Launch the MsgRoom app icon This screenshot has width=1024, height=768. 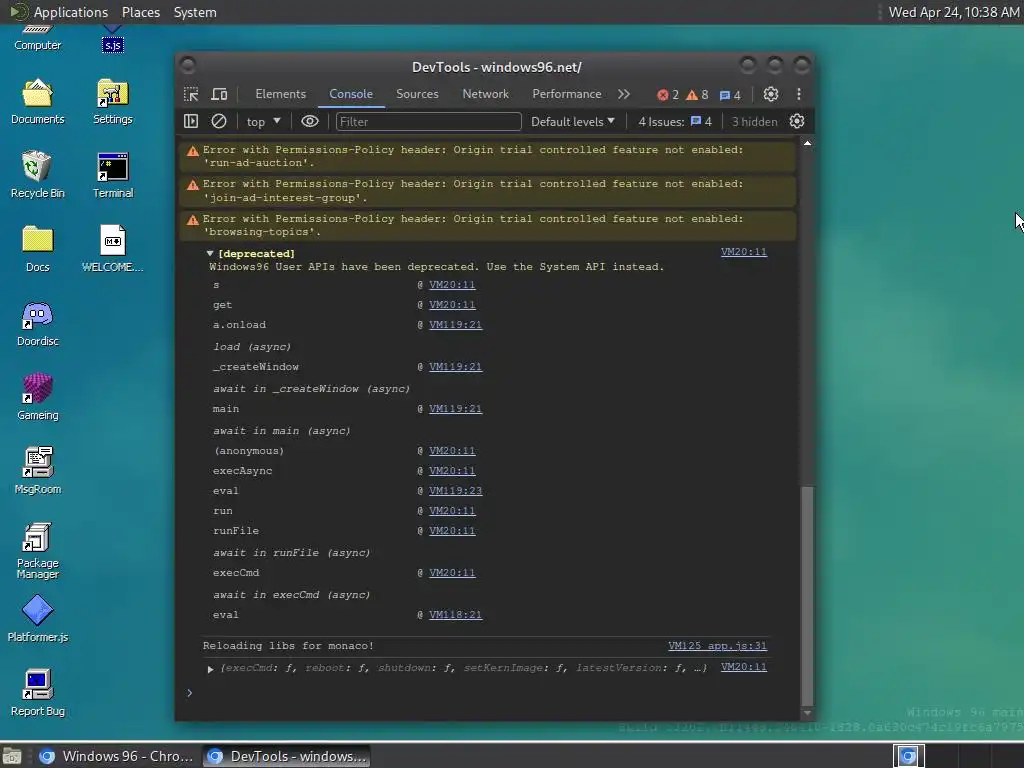tap(37, 471)
